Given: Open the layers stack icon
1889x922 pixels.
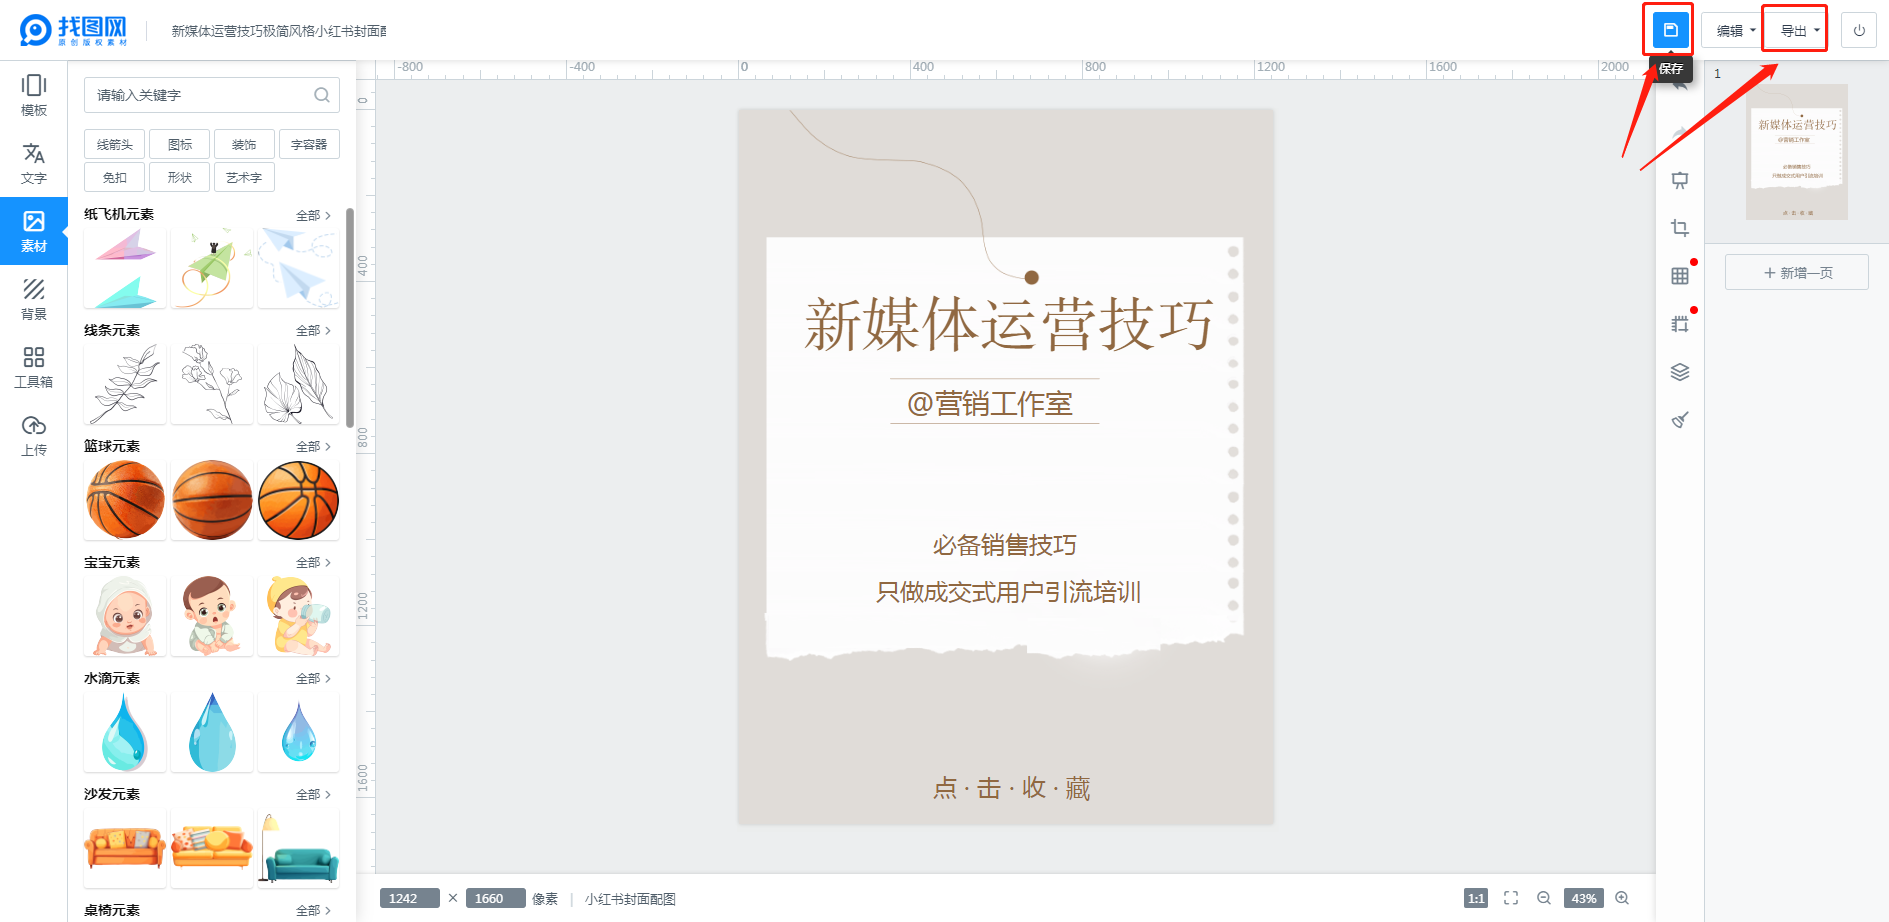Looking at the screenshot, I should coord(1680,372).
